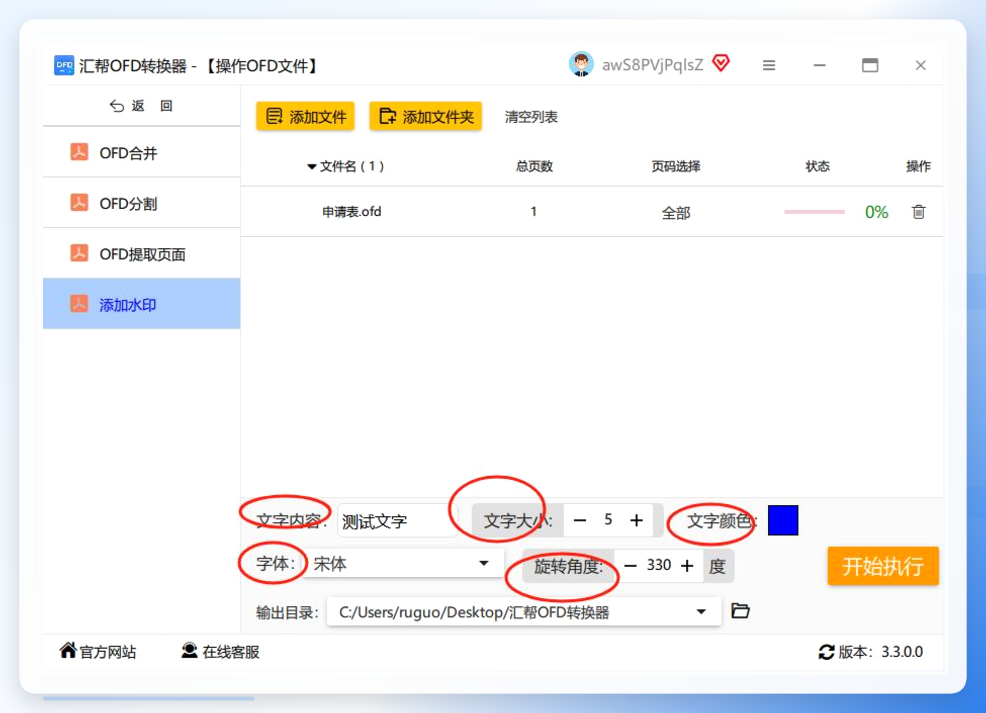Open the blue 文字颜色 swatch
Viewport: 986px width, 713px height.
pyautogui.click(x=783, y=520)
